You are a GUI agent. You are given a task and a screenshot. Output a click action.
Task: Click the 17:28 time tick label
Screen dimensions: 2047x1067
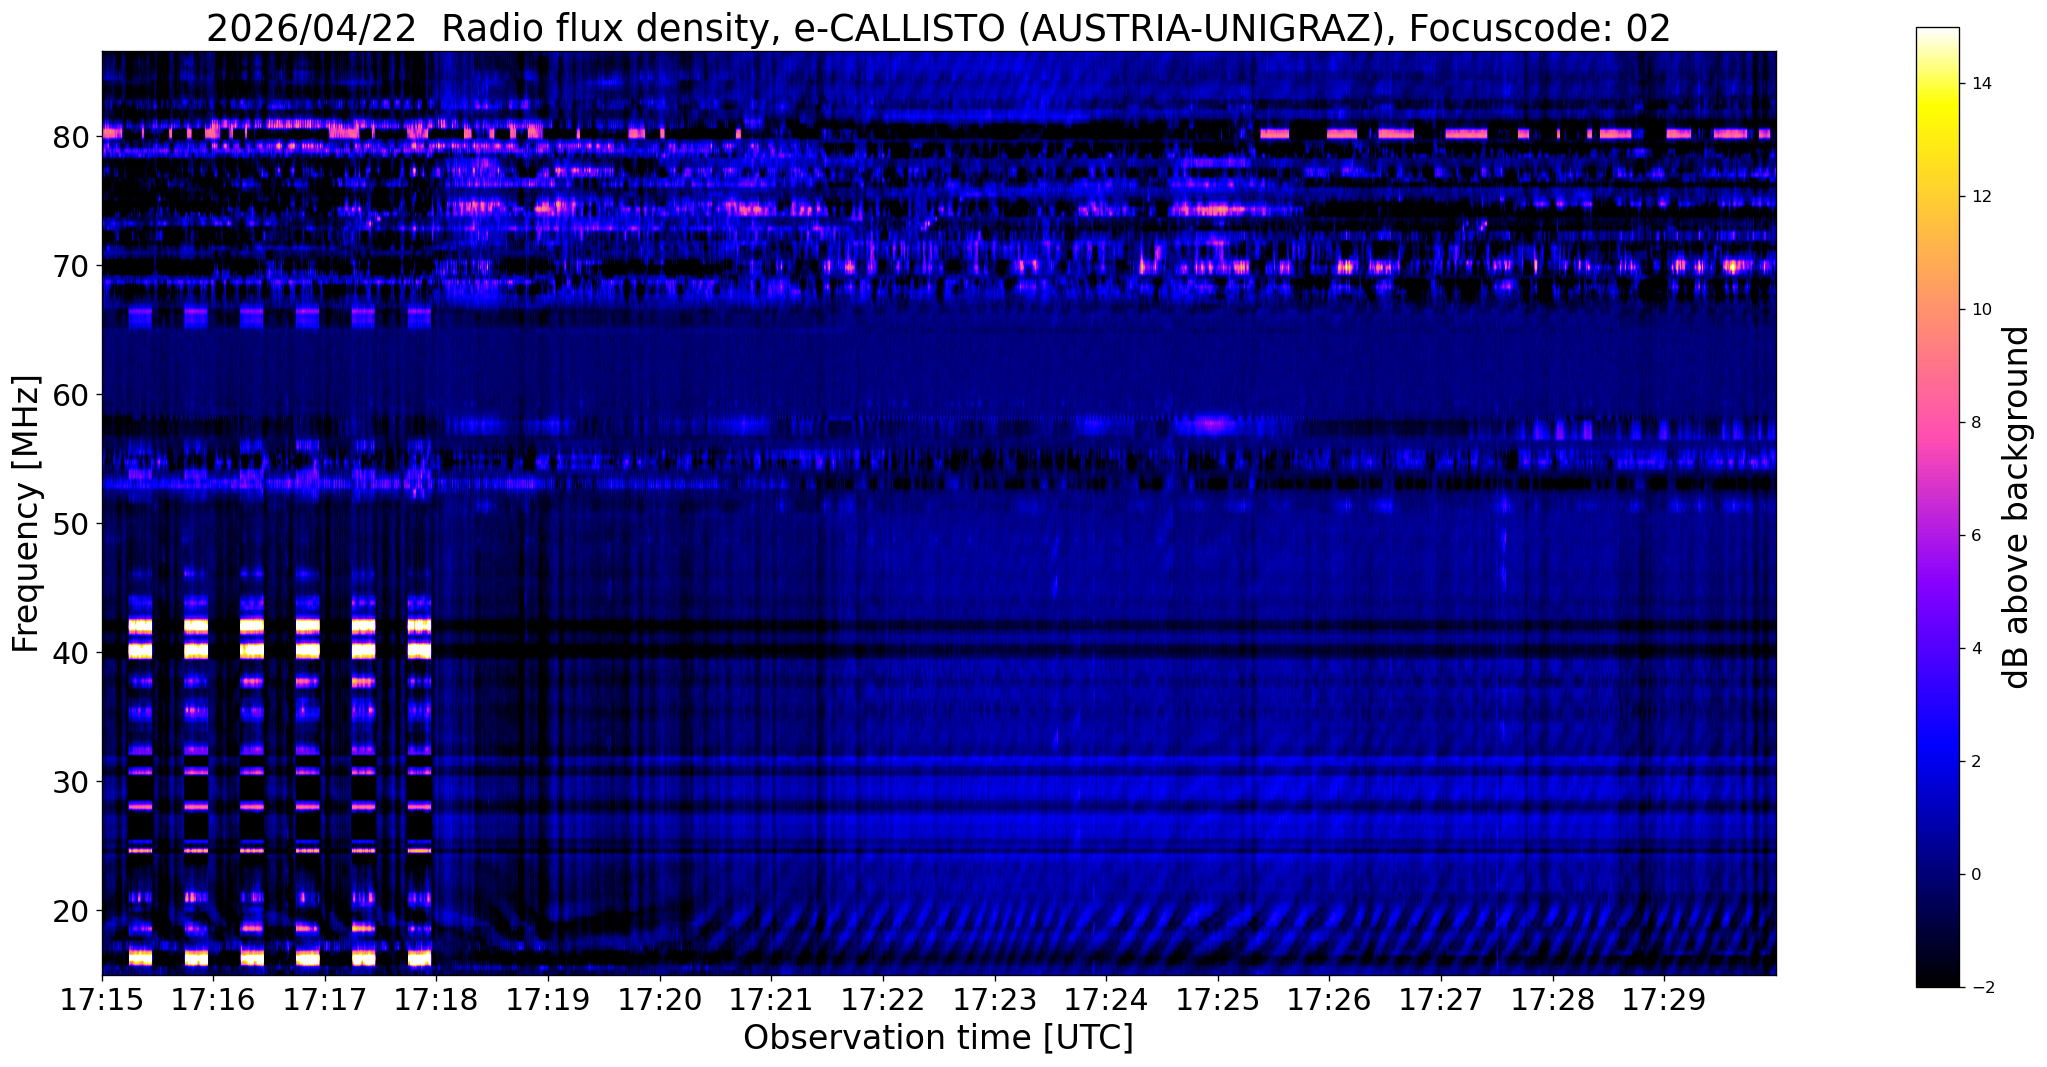coord(1553,1000)
